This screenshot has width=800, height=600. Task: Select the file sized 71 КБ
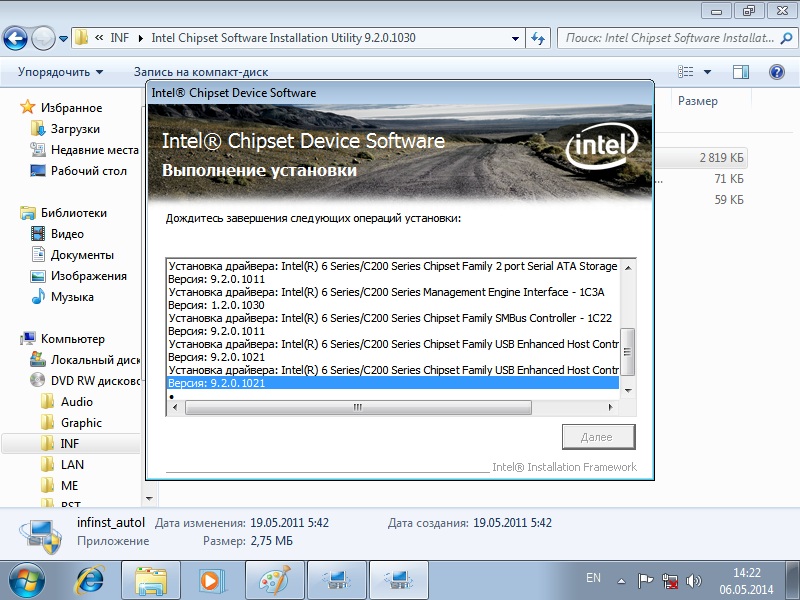[x=729, y=179]
